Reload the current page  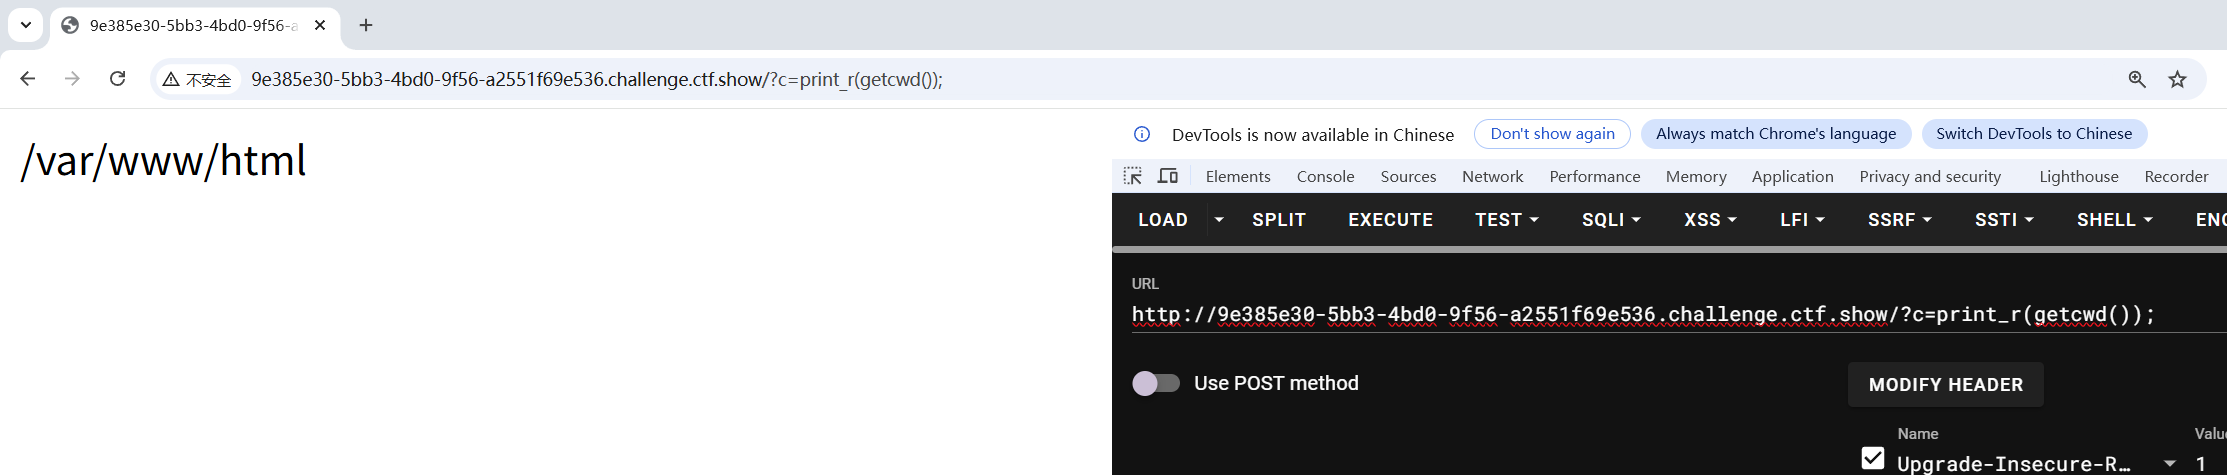[x=117, y=79]
